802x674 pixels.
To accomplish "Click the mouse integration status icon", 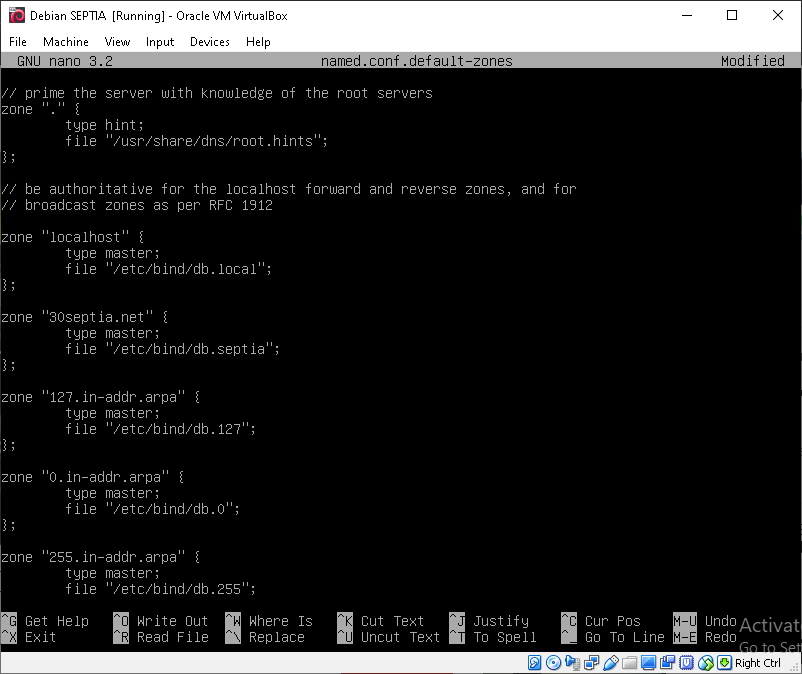I will [705, 663].
